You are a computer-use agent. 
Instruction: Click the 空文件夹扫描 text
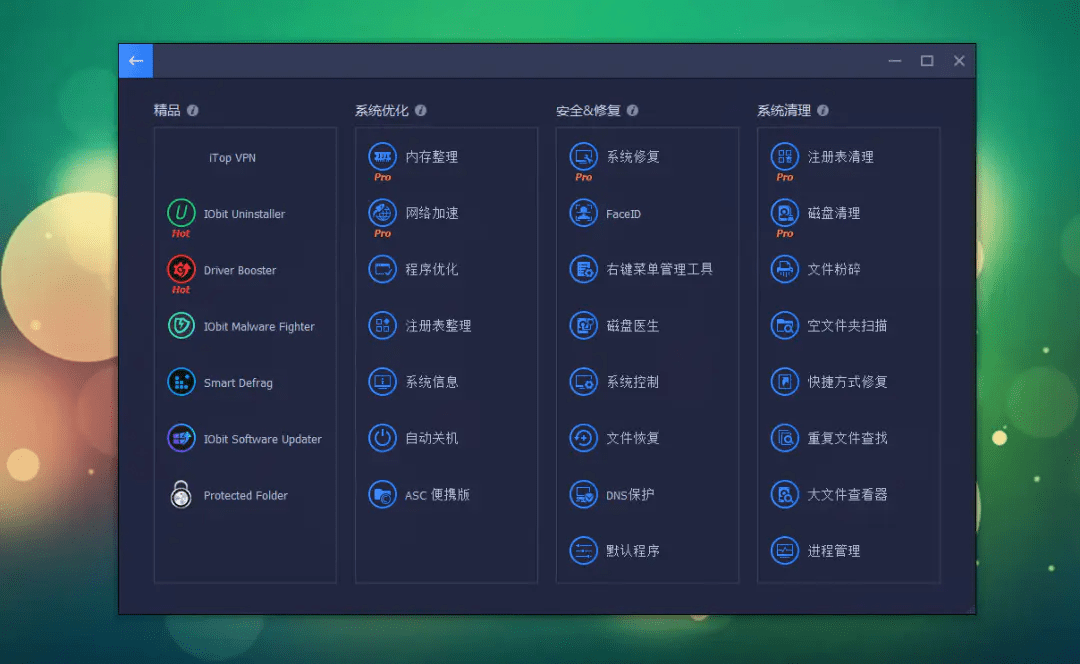(847, 326)
